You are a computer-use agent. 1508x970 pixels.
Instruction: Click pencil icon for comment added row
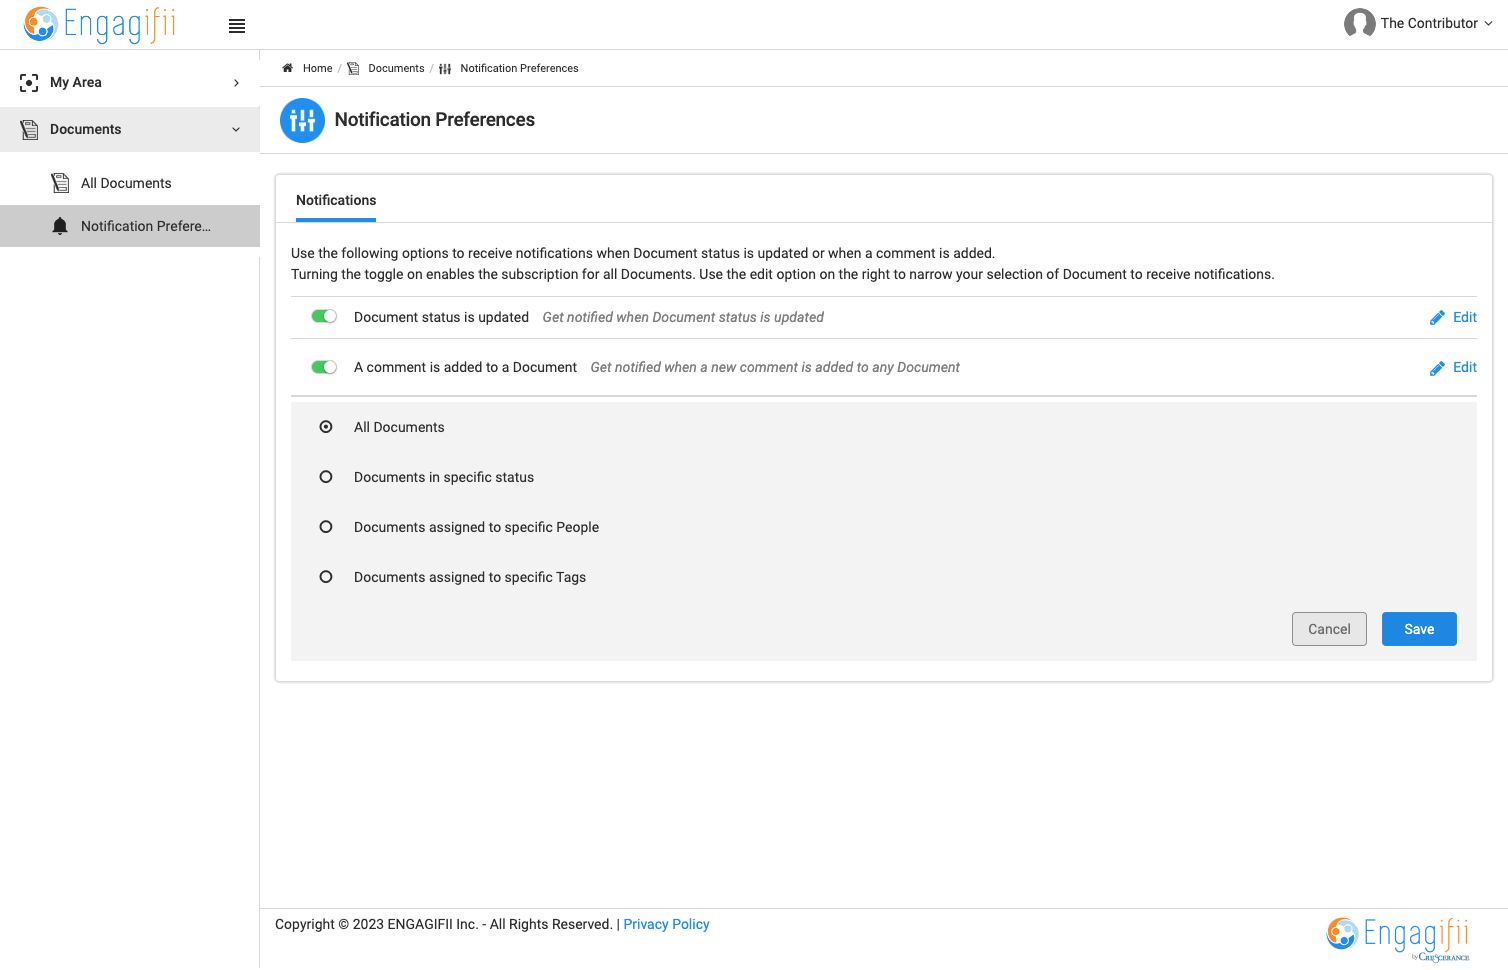tap(1437, 368)
